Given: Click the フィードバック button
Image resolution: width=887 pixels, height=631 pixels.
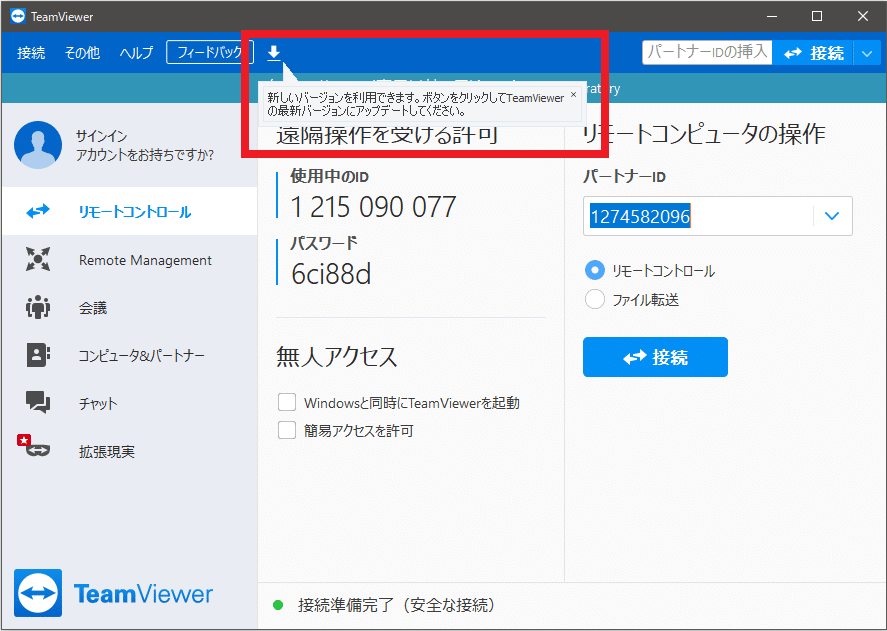Looking at the screenshot, I should point(210,53).
